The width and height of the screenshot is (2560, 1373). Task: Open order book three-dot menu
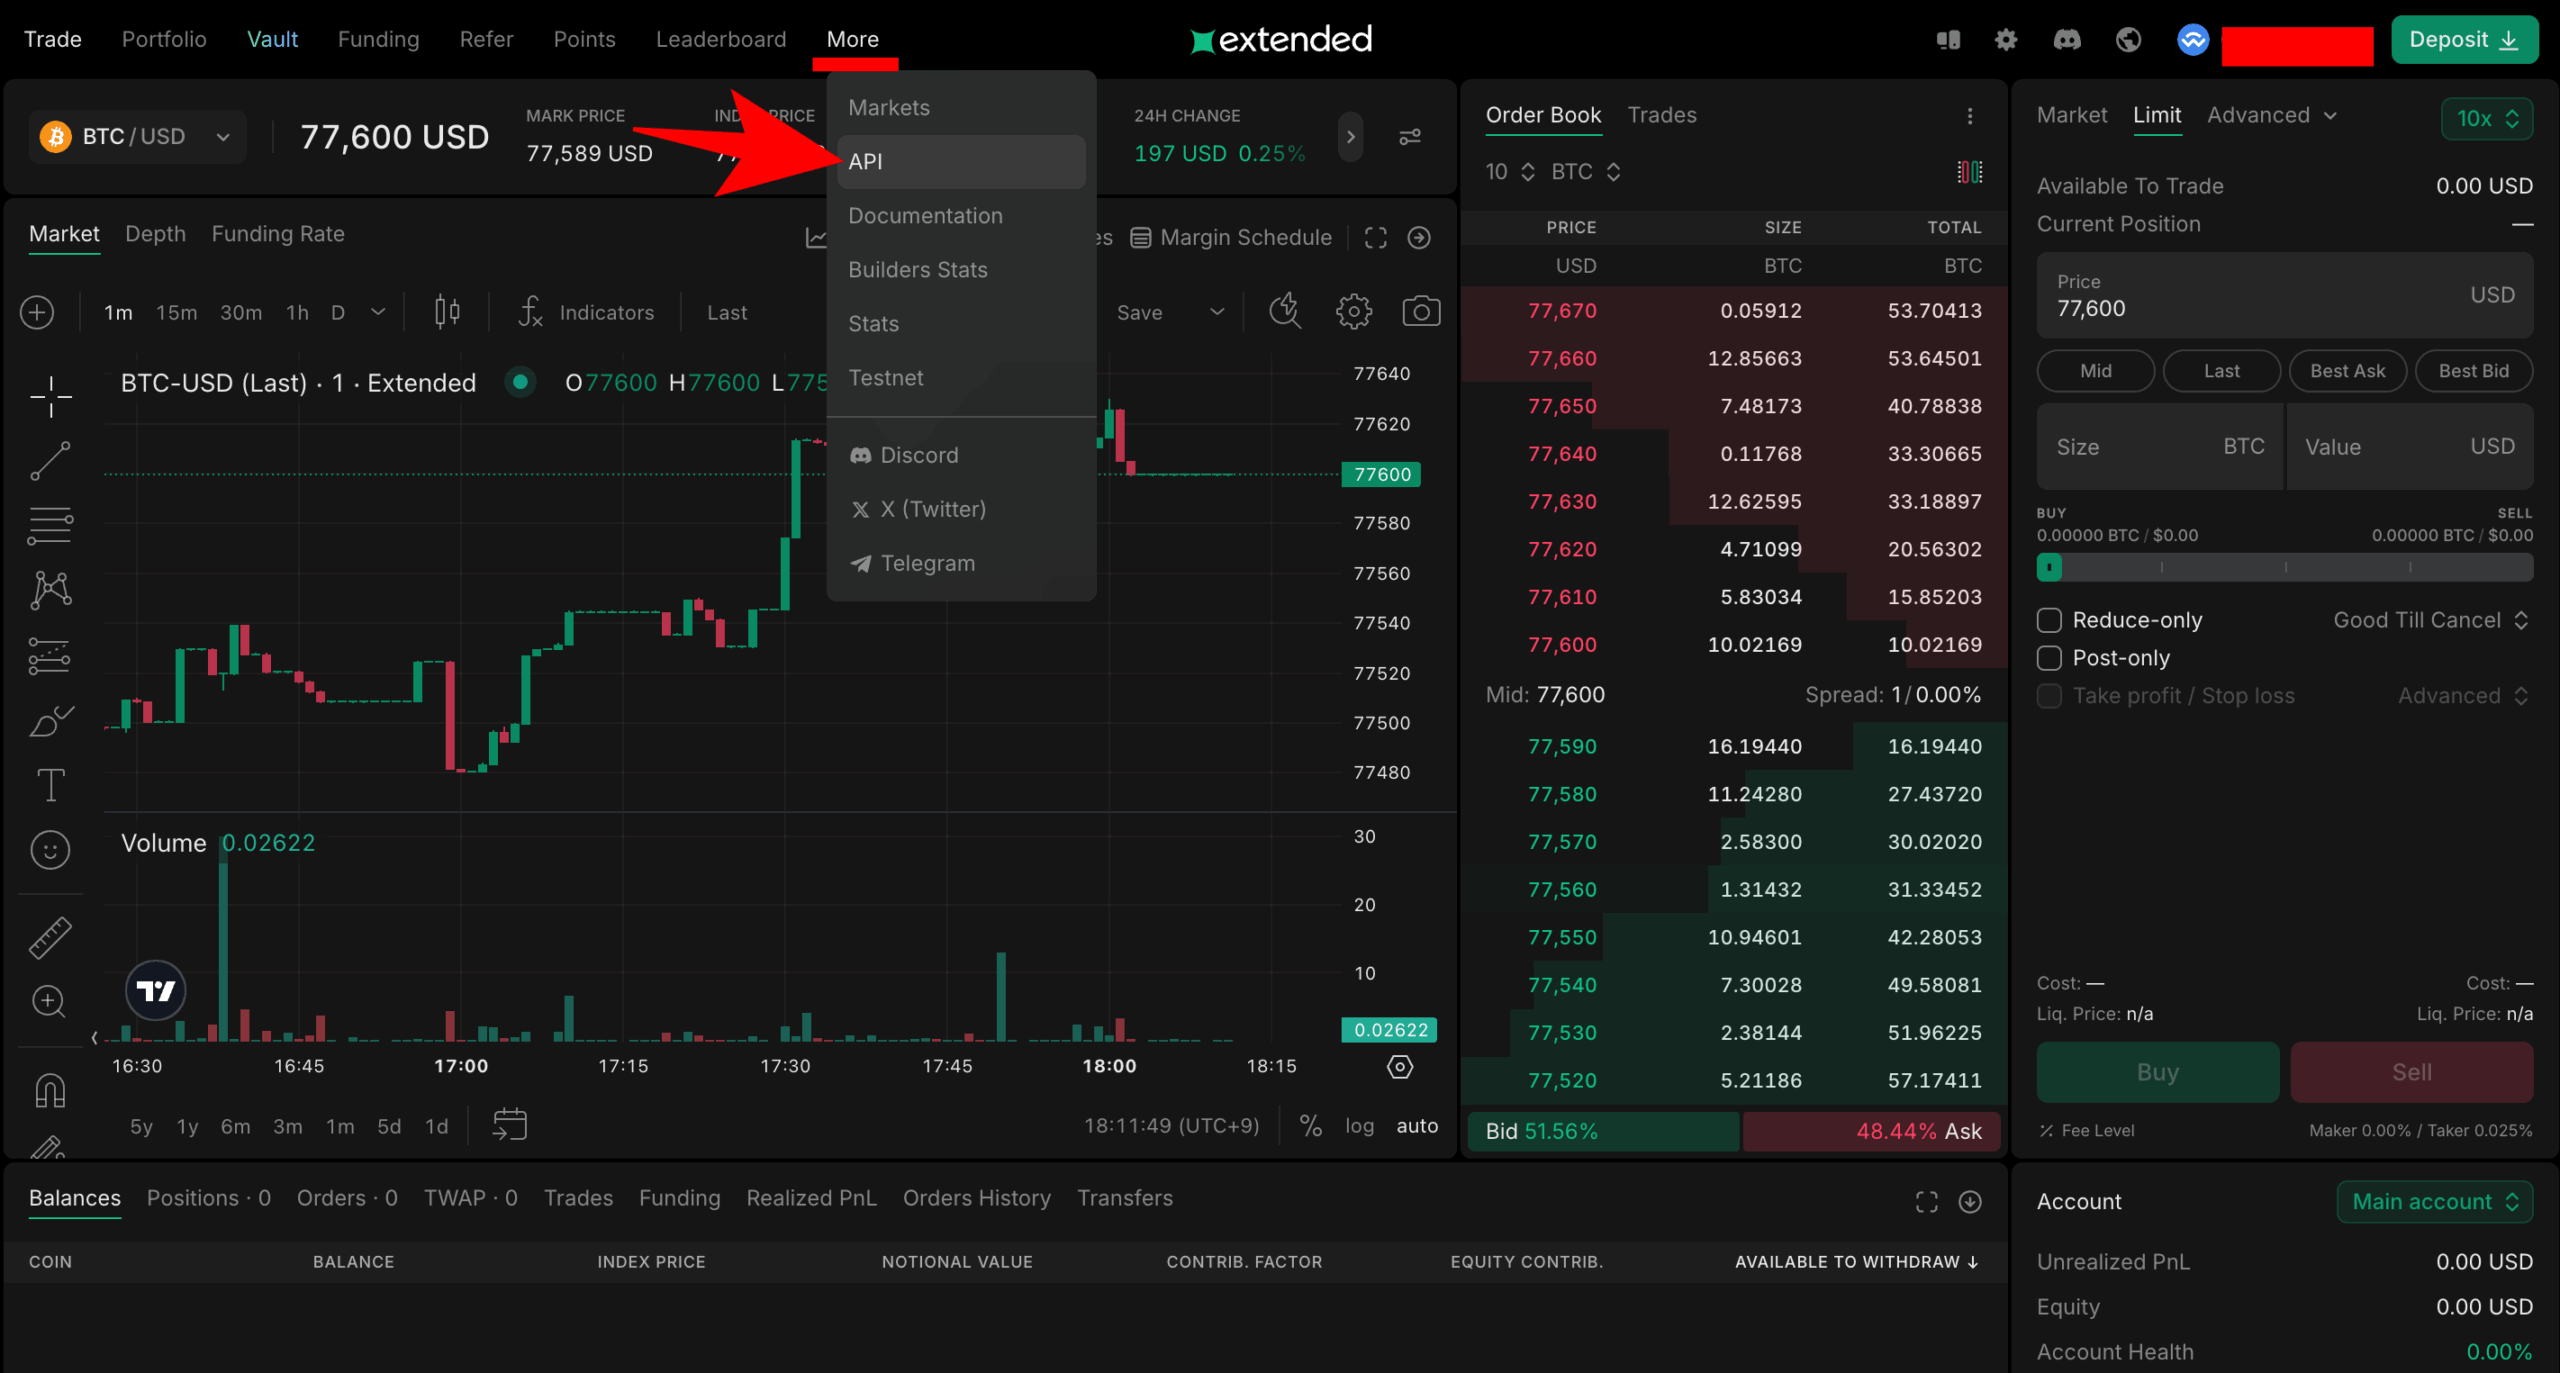1970,116
